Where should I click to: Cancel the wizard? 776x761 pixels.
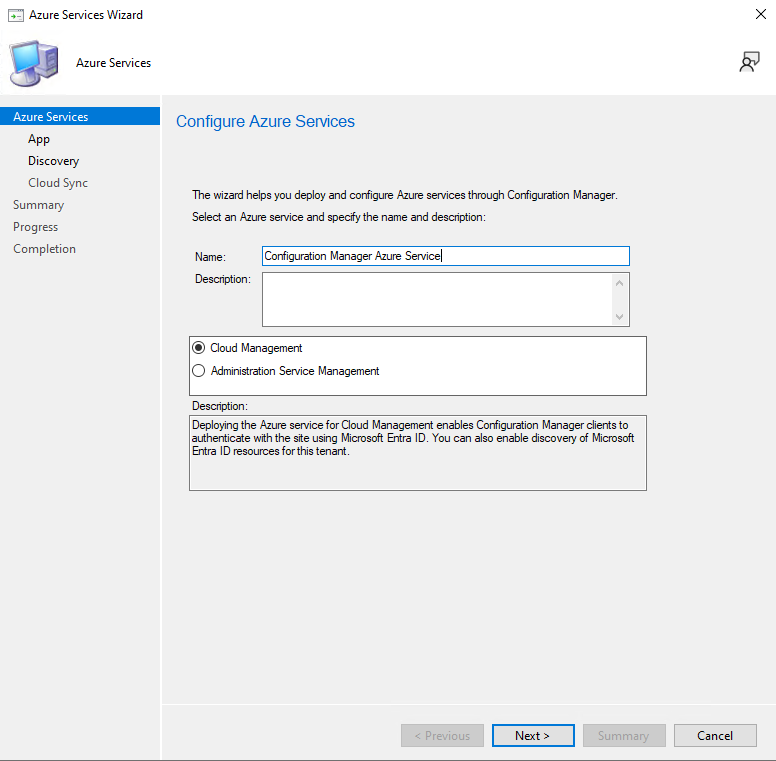coord(715,735)
